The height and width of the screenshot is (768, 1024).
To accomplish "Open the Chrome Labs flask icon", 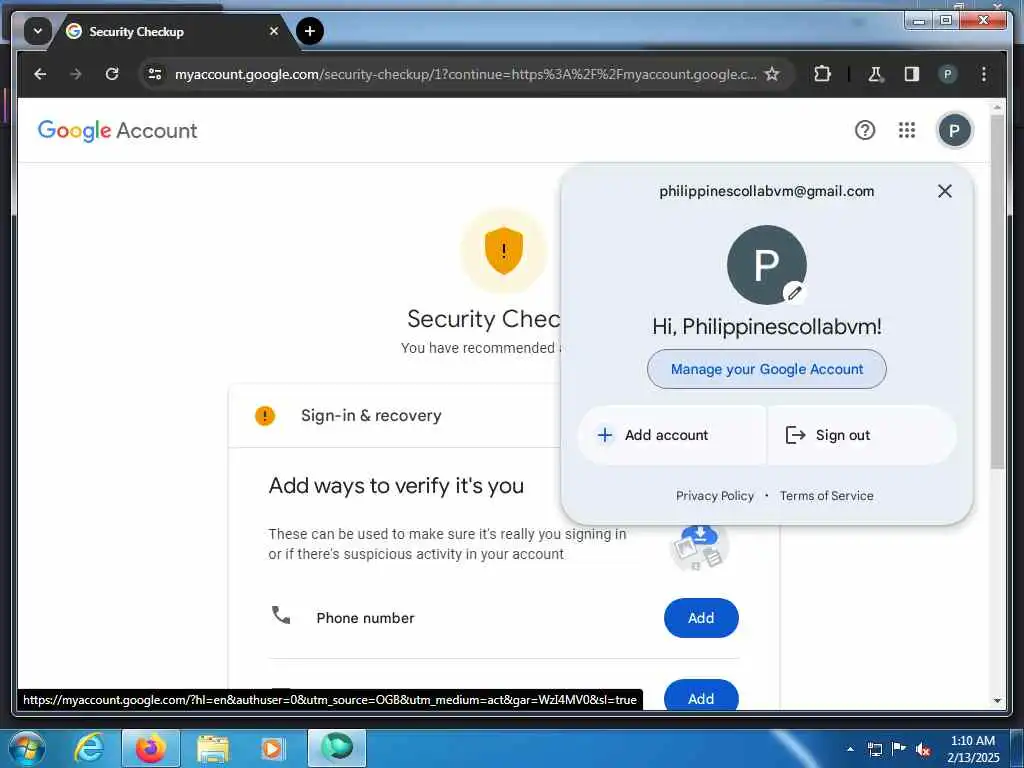I will [875, 74].
